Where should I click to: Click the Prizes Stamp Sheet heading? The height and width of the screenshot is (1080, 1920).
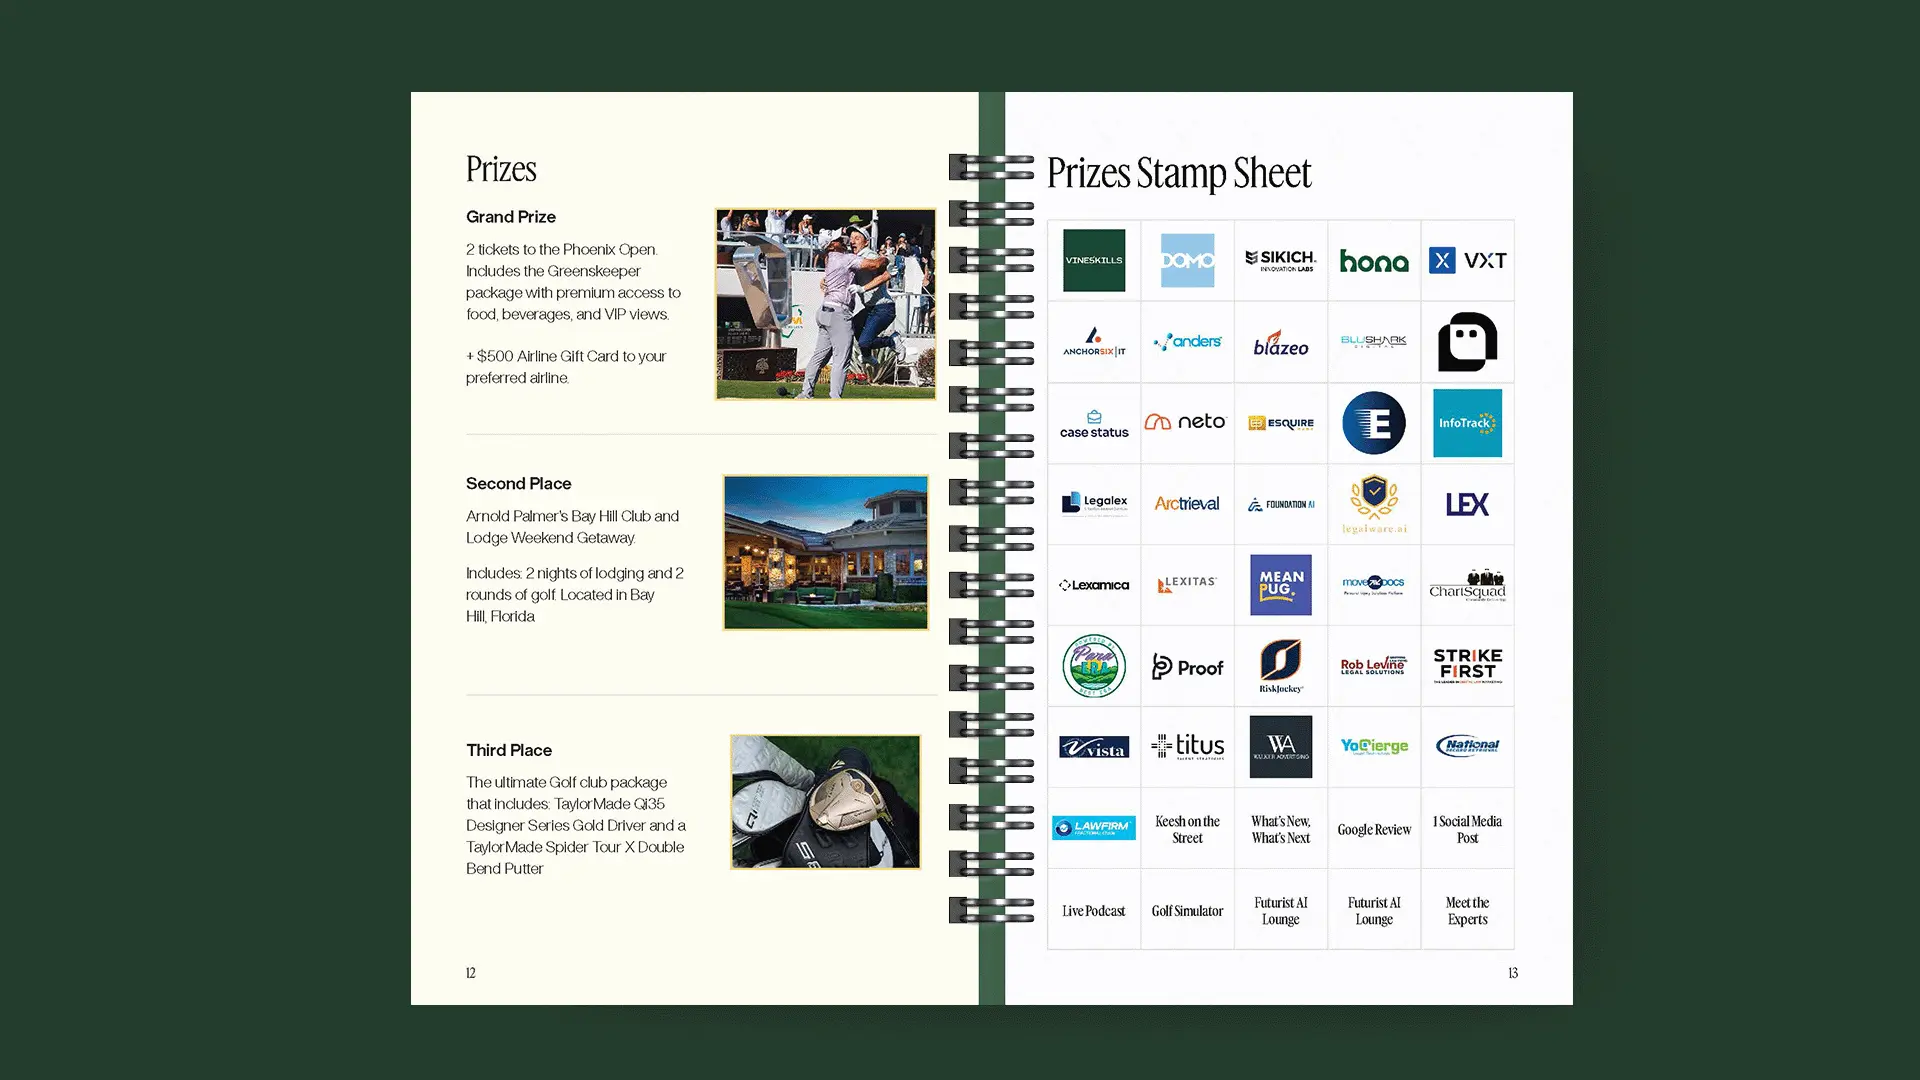tap(1178, 173)
